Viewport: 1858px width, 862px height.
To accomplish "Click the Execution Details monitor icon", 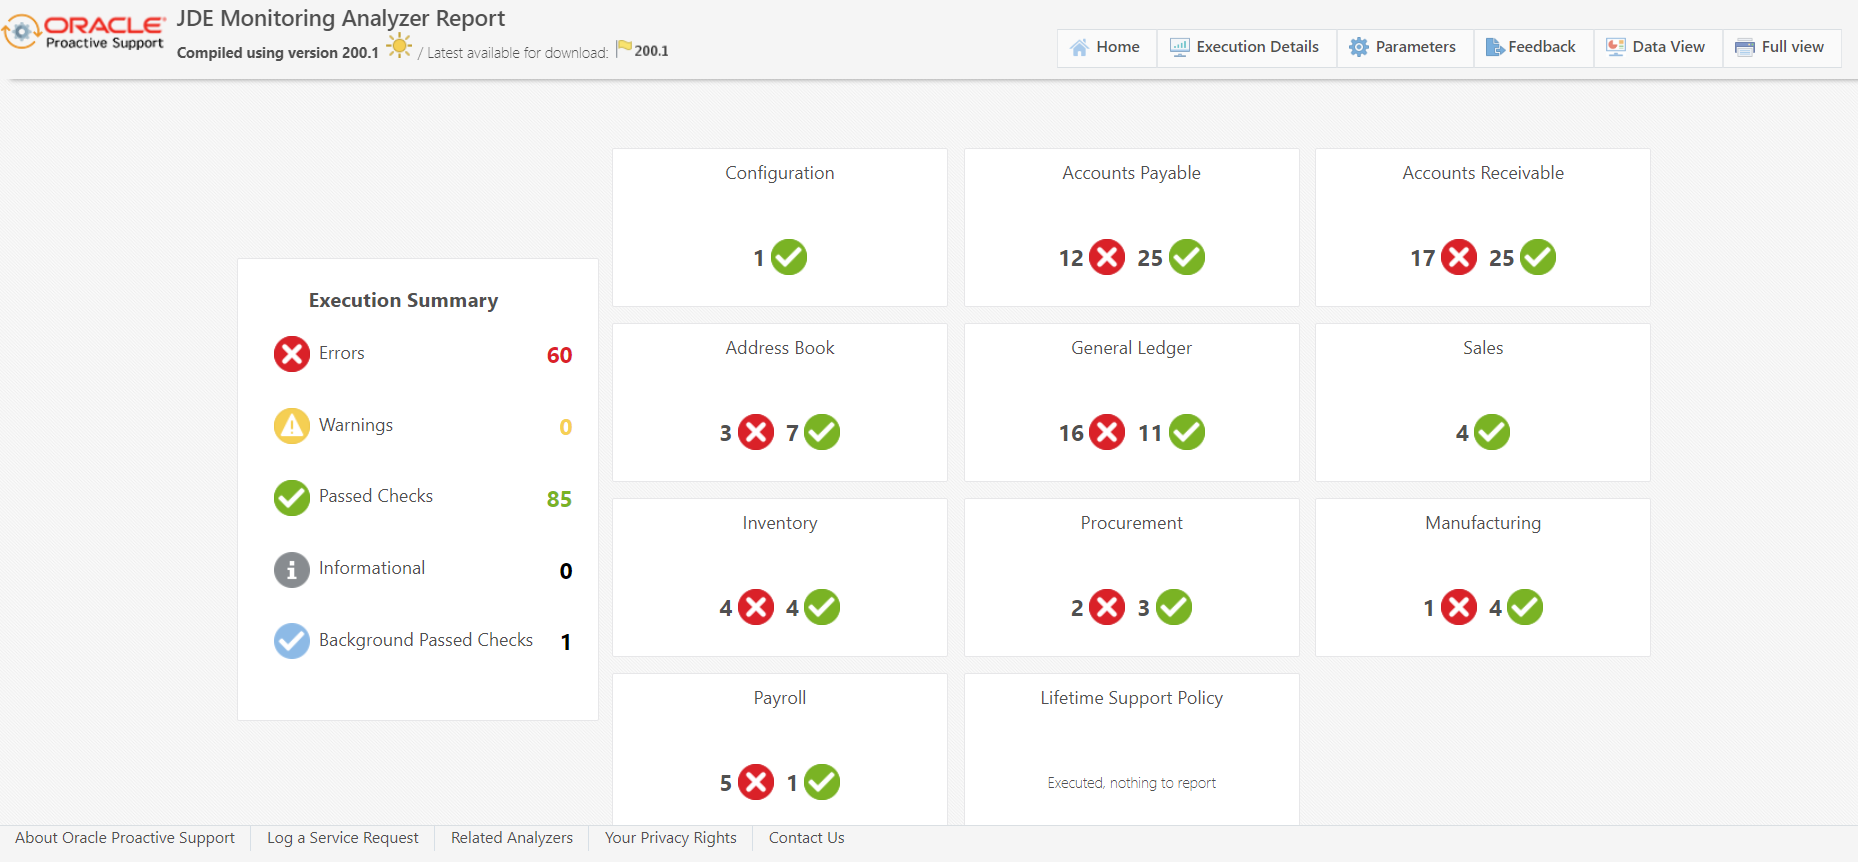I will [1180, 47].
